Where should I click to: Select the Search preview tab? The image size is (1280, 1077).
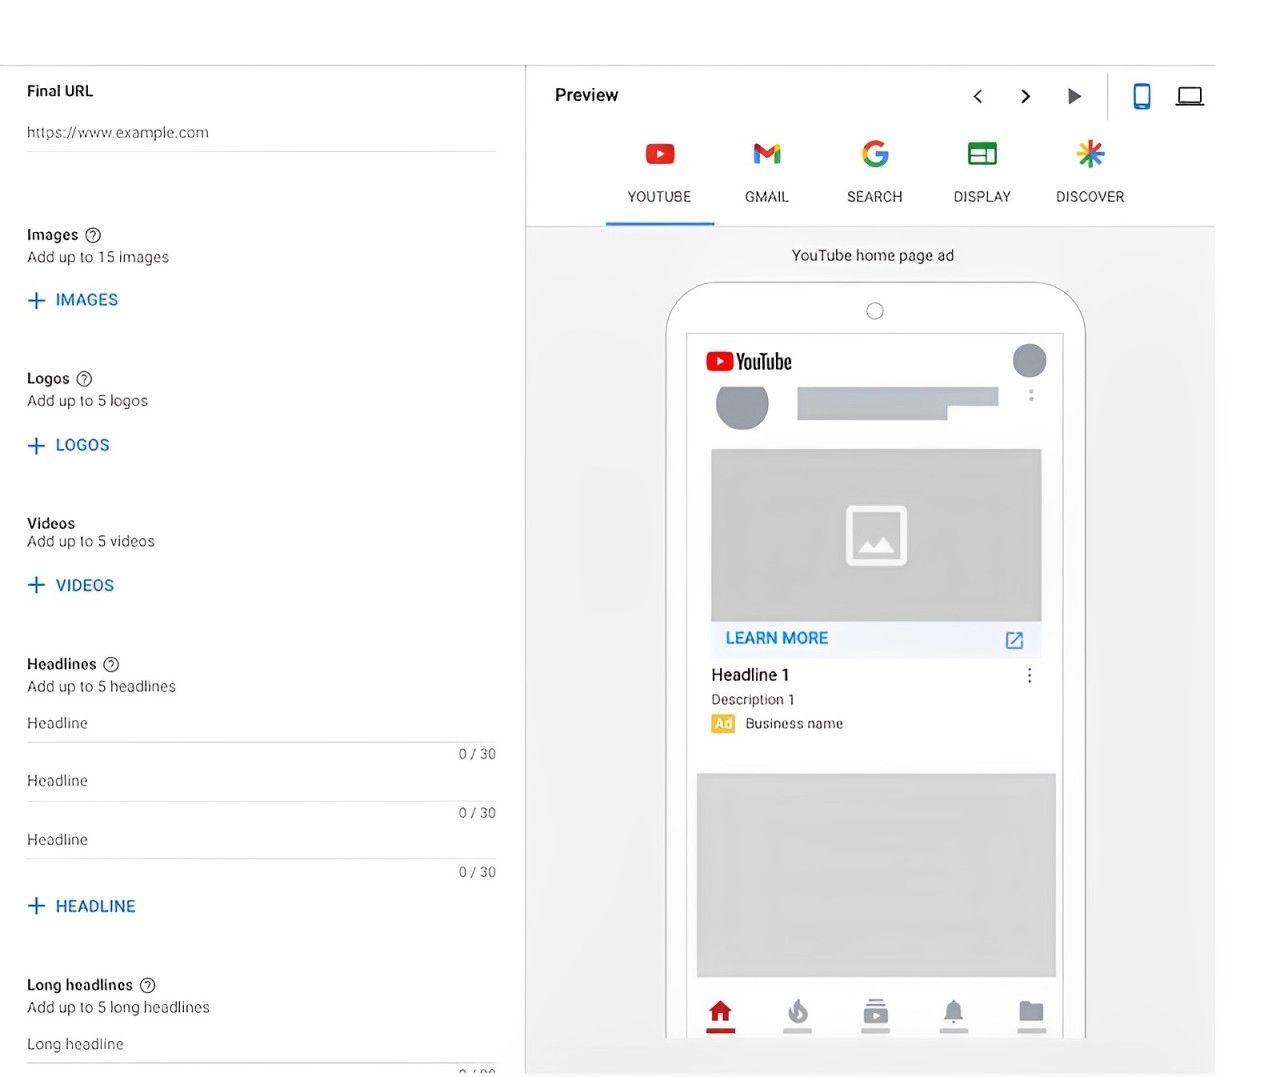pos(875,172)
